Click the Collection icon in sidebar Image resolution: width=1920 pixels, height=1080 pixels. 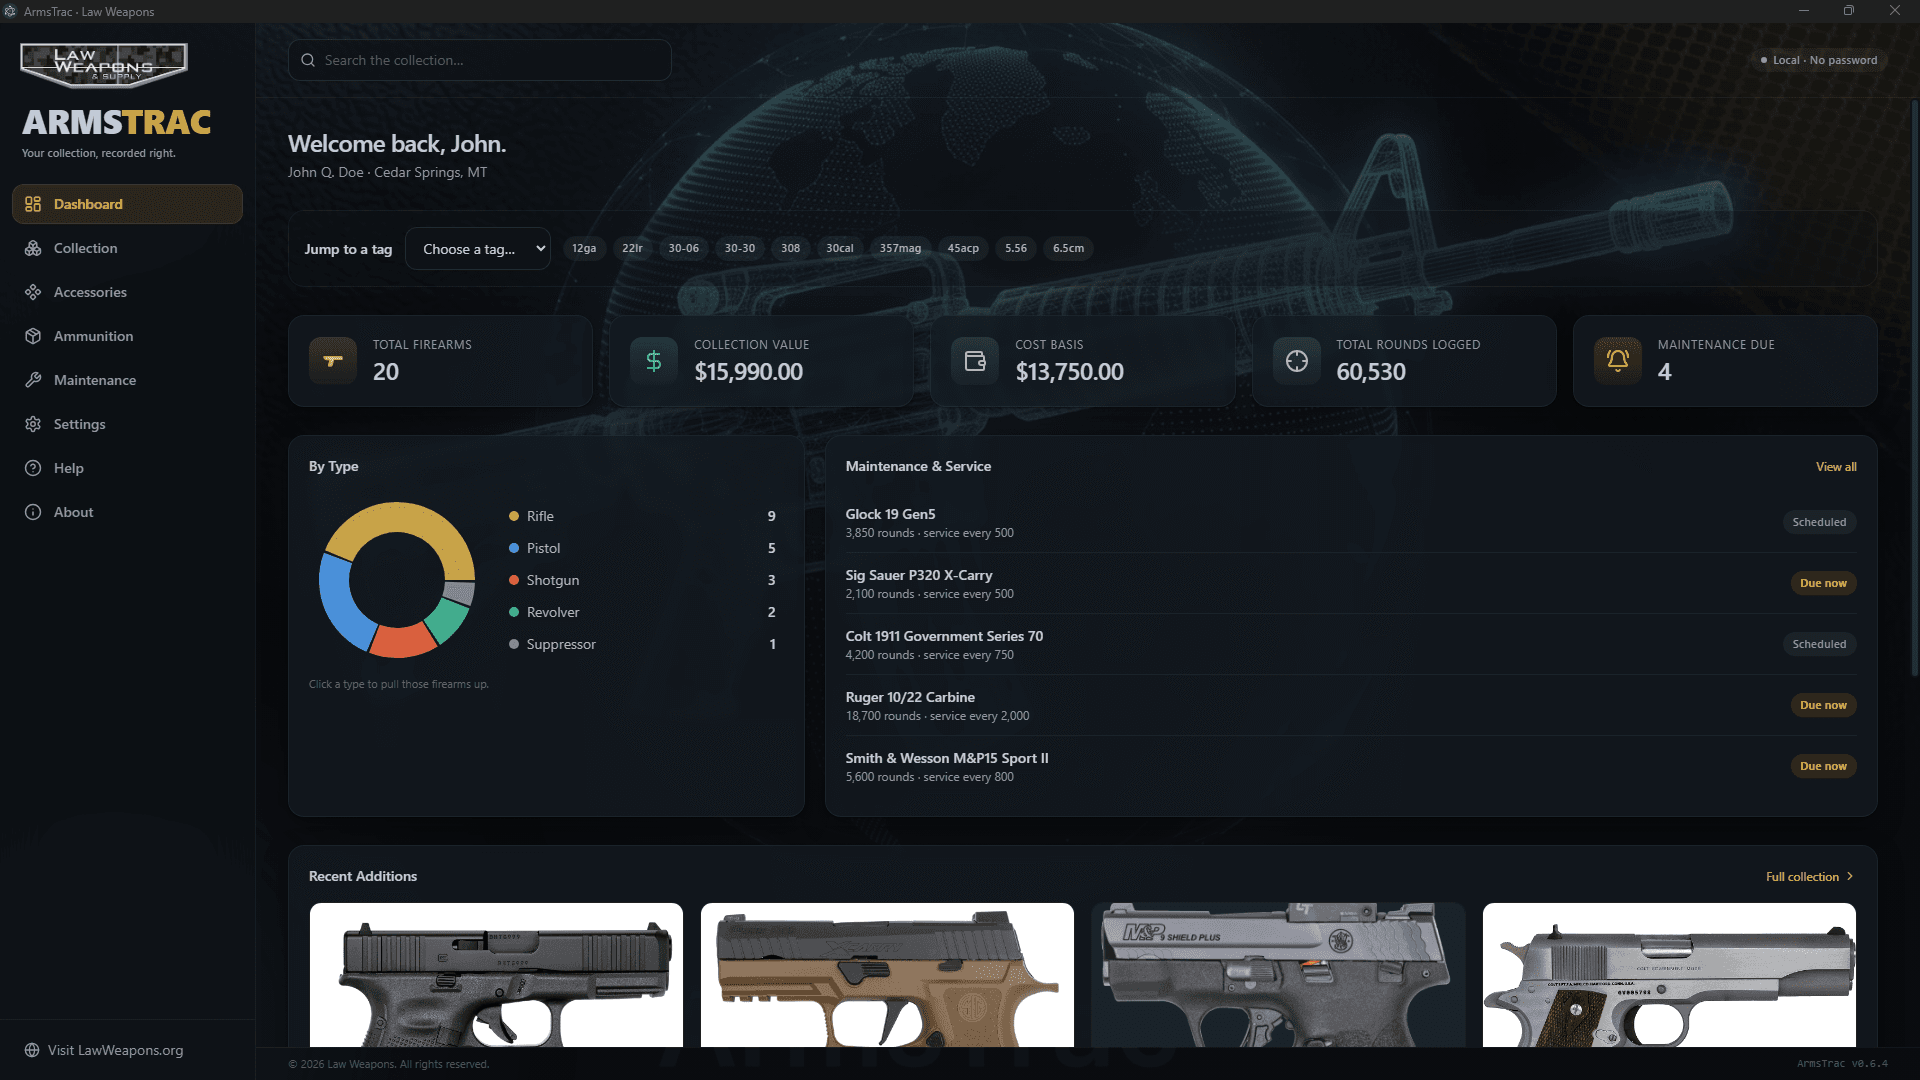[33, 248]
